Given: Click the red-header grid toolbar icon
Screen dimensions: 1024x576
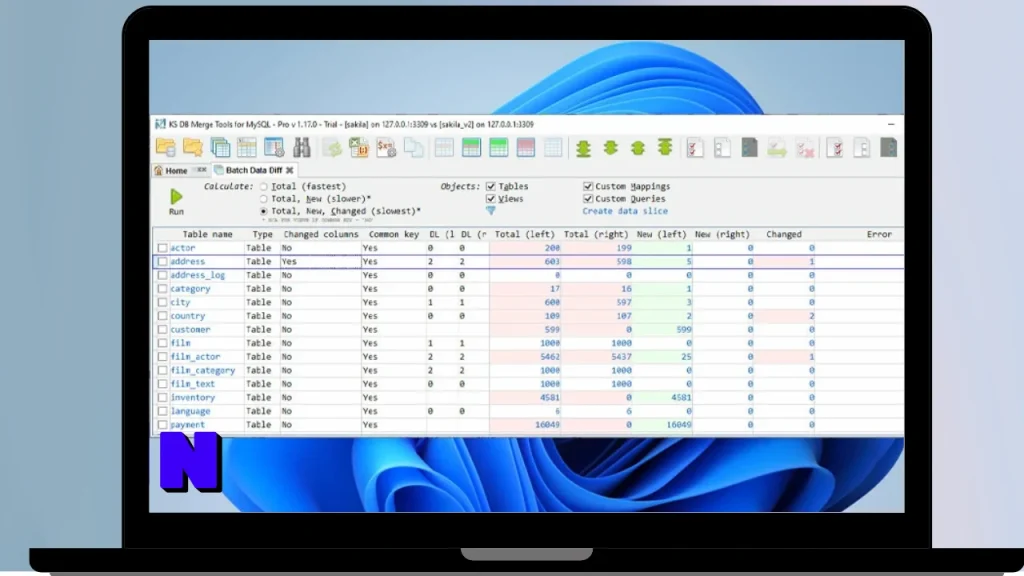Looking at the screenshot, I should coord(525,148).
